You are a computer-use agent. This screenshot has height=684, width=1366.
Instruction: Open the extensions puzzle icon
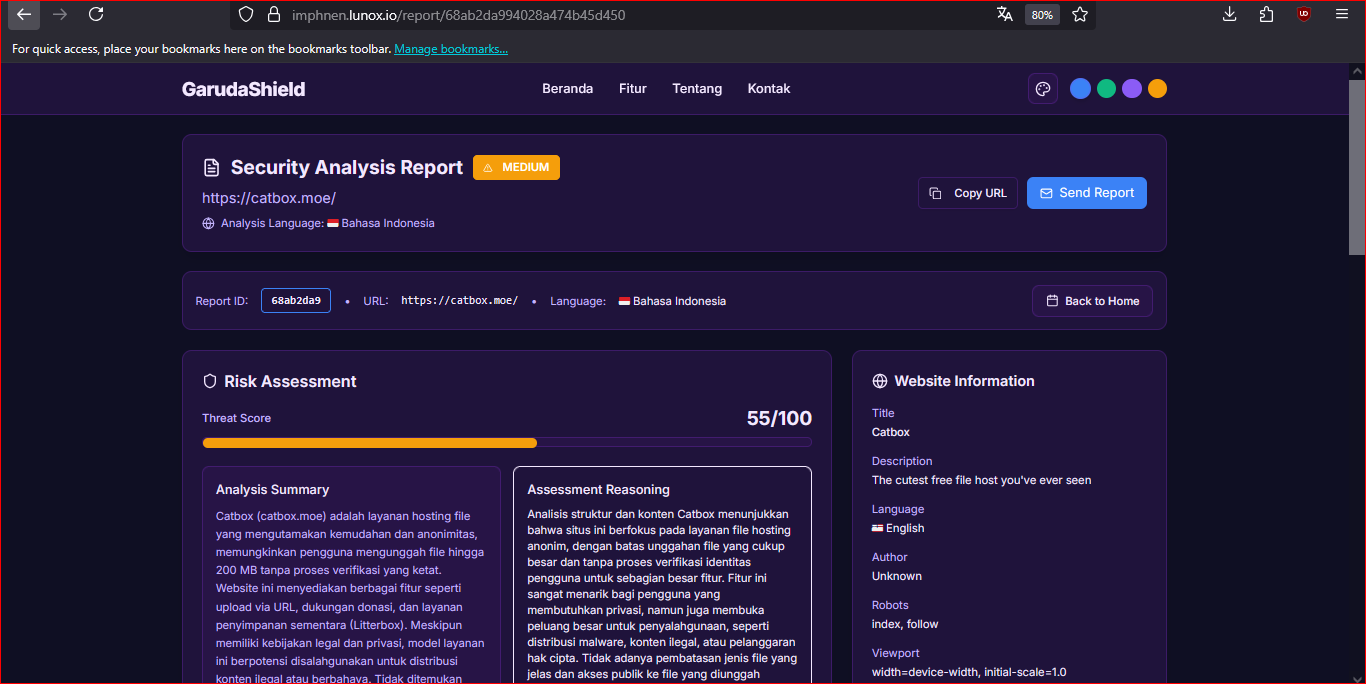(x=1267, y=14)
